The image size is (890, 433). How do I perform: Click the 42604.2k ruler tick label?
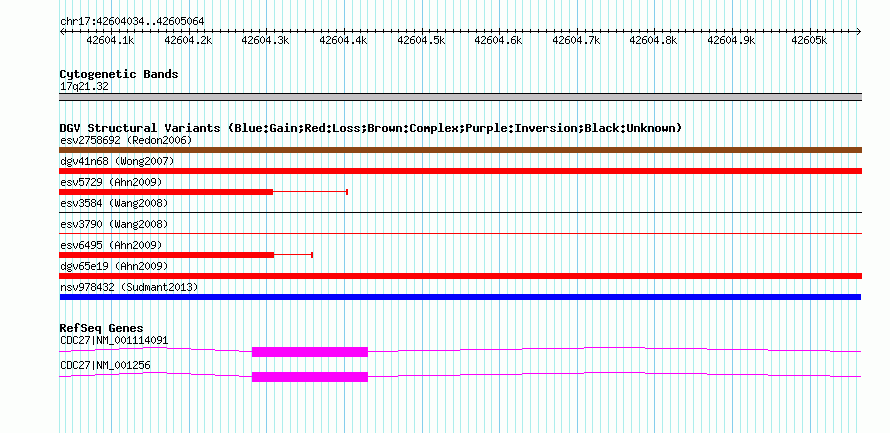188,40
